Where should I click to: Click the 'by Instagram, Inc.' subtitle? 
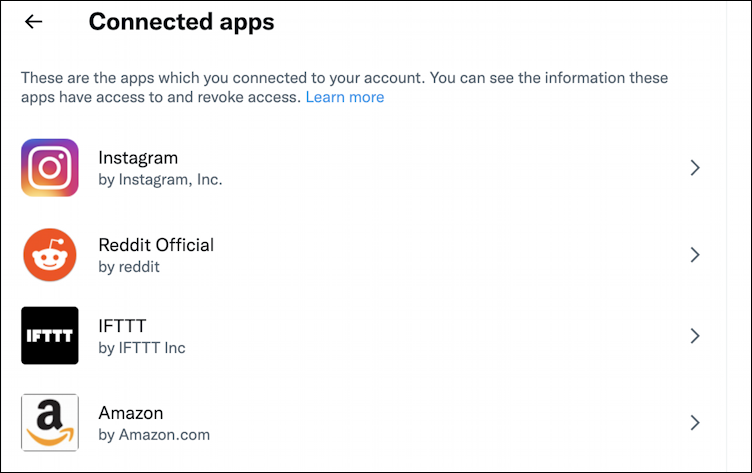tap(160, 180)
